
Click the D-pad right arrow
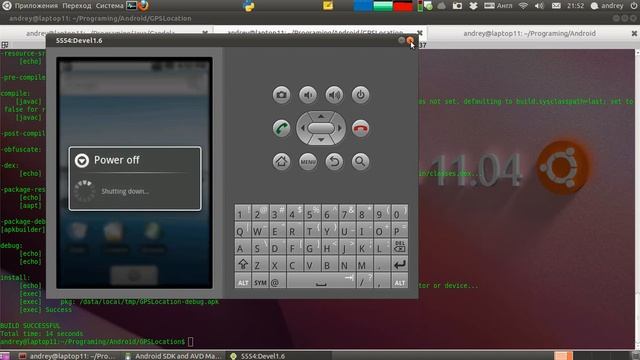click(x=340, y=128)
